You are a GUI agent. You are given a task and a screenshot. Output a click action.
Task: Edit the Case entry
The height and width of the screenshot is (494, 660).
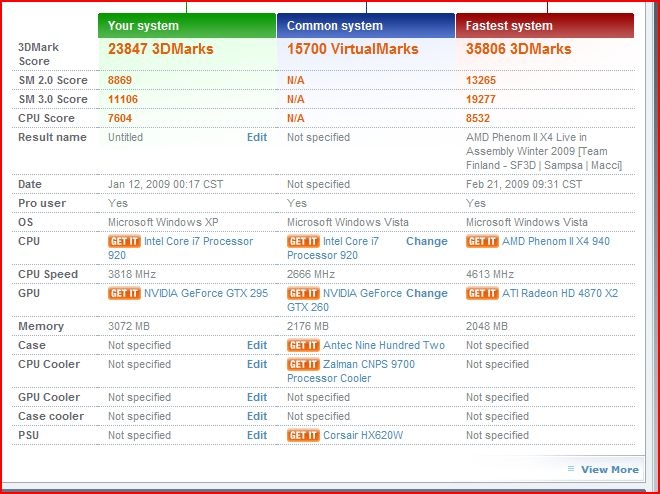(x=257, y=345)
